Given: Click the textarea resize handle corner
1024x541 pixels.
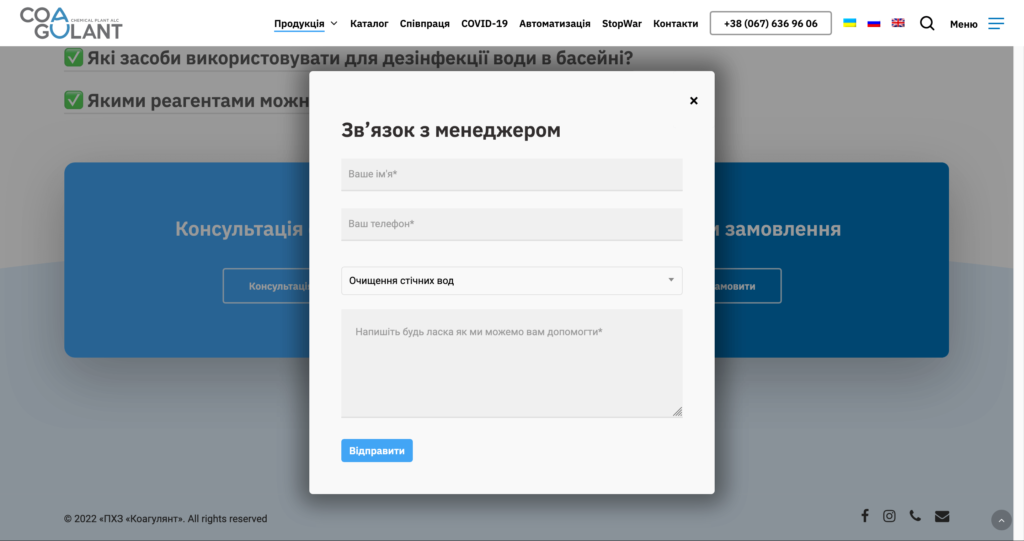Looking at the screenshot, I should click(x=677, y=412).
